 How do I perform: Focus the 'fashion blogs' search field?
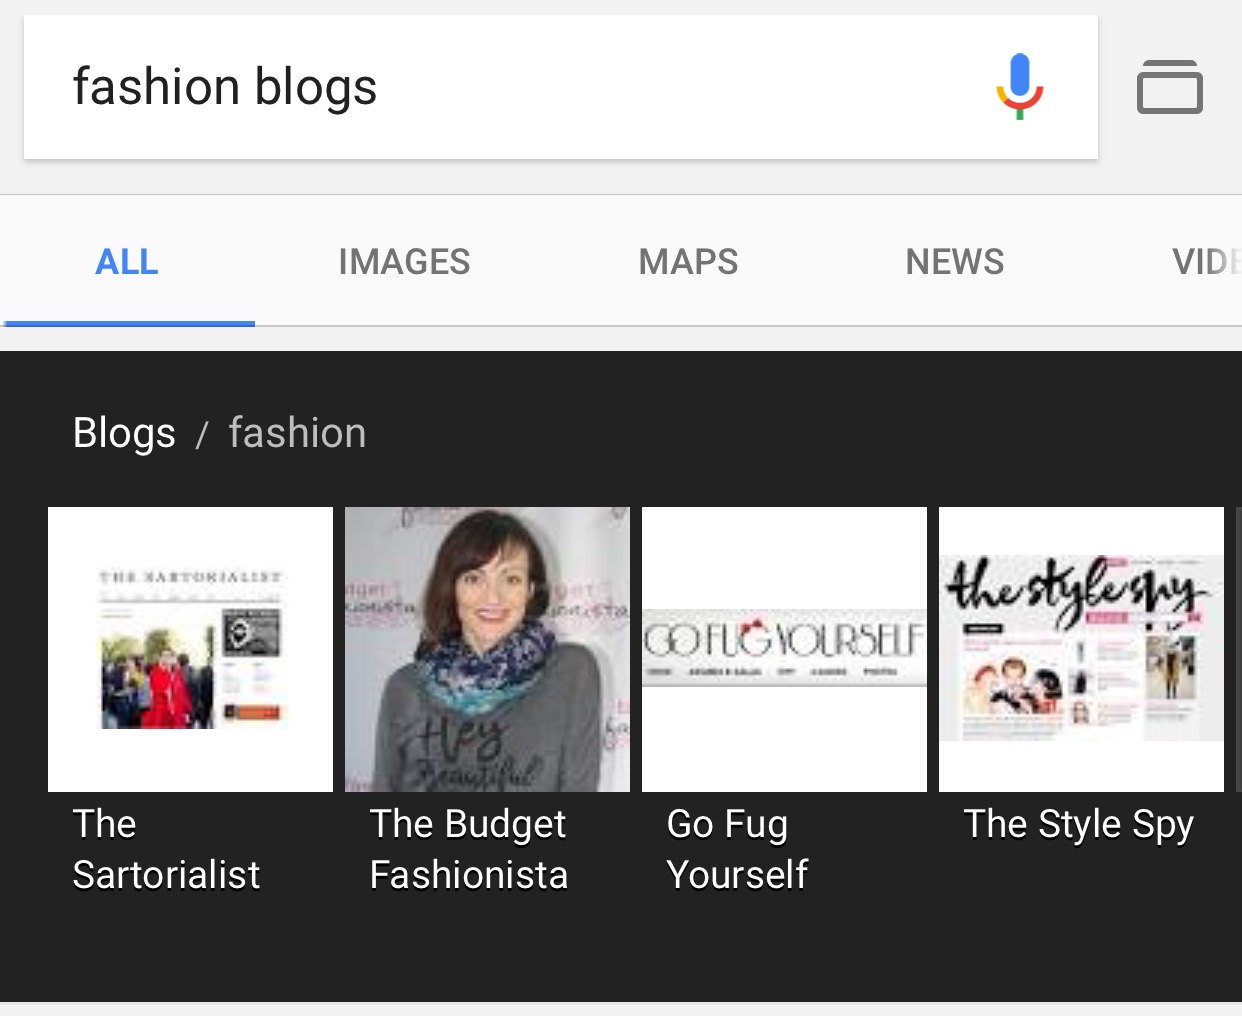click(x=561, y=87)
